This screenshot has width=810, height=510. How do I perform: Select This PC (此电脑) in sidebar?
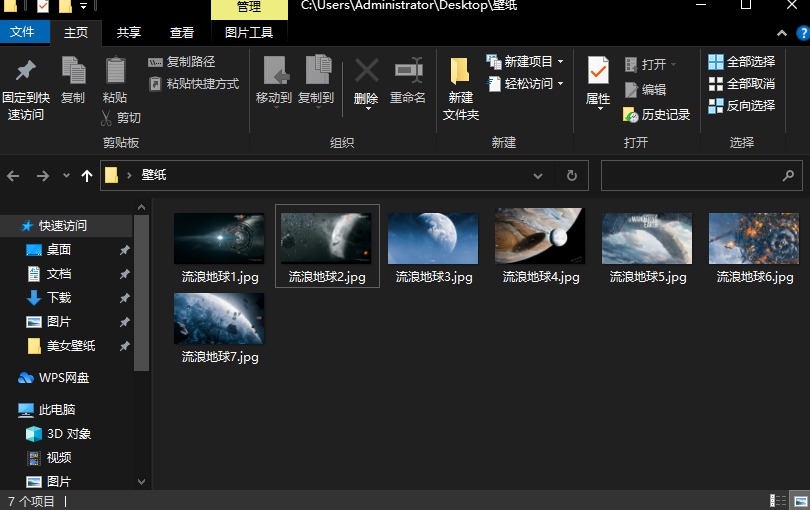click(57, 410)
